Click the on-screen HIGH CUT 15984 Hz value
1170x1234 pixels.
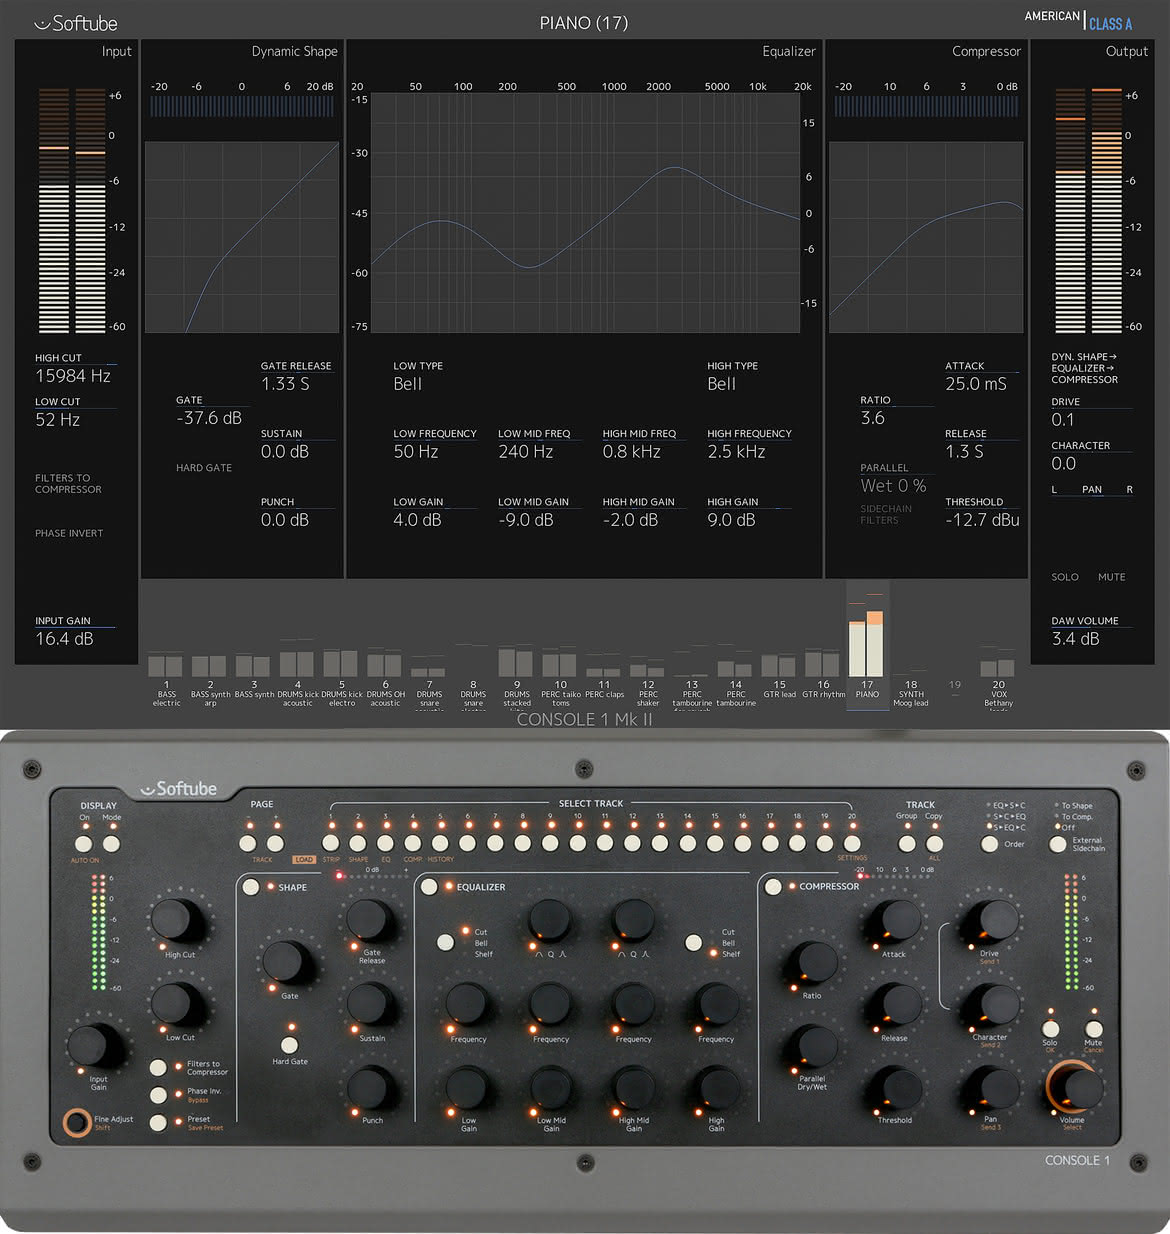tap(73, 376)
